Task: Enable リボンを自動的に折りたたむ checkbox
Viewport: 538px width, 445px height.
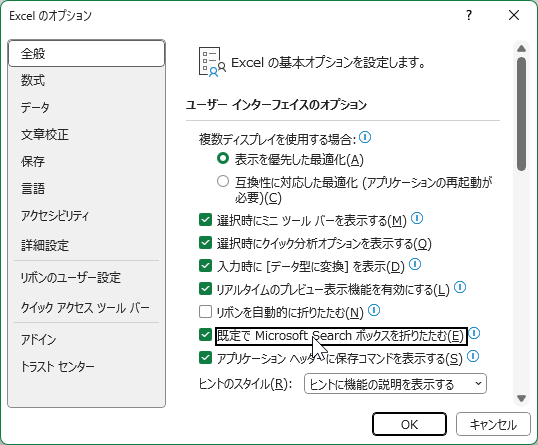Action: pyautogui.click(x=205, y=312)
